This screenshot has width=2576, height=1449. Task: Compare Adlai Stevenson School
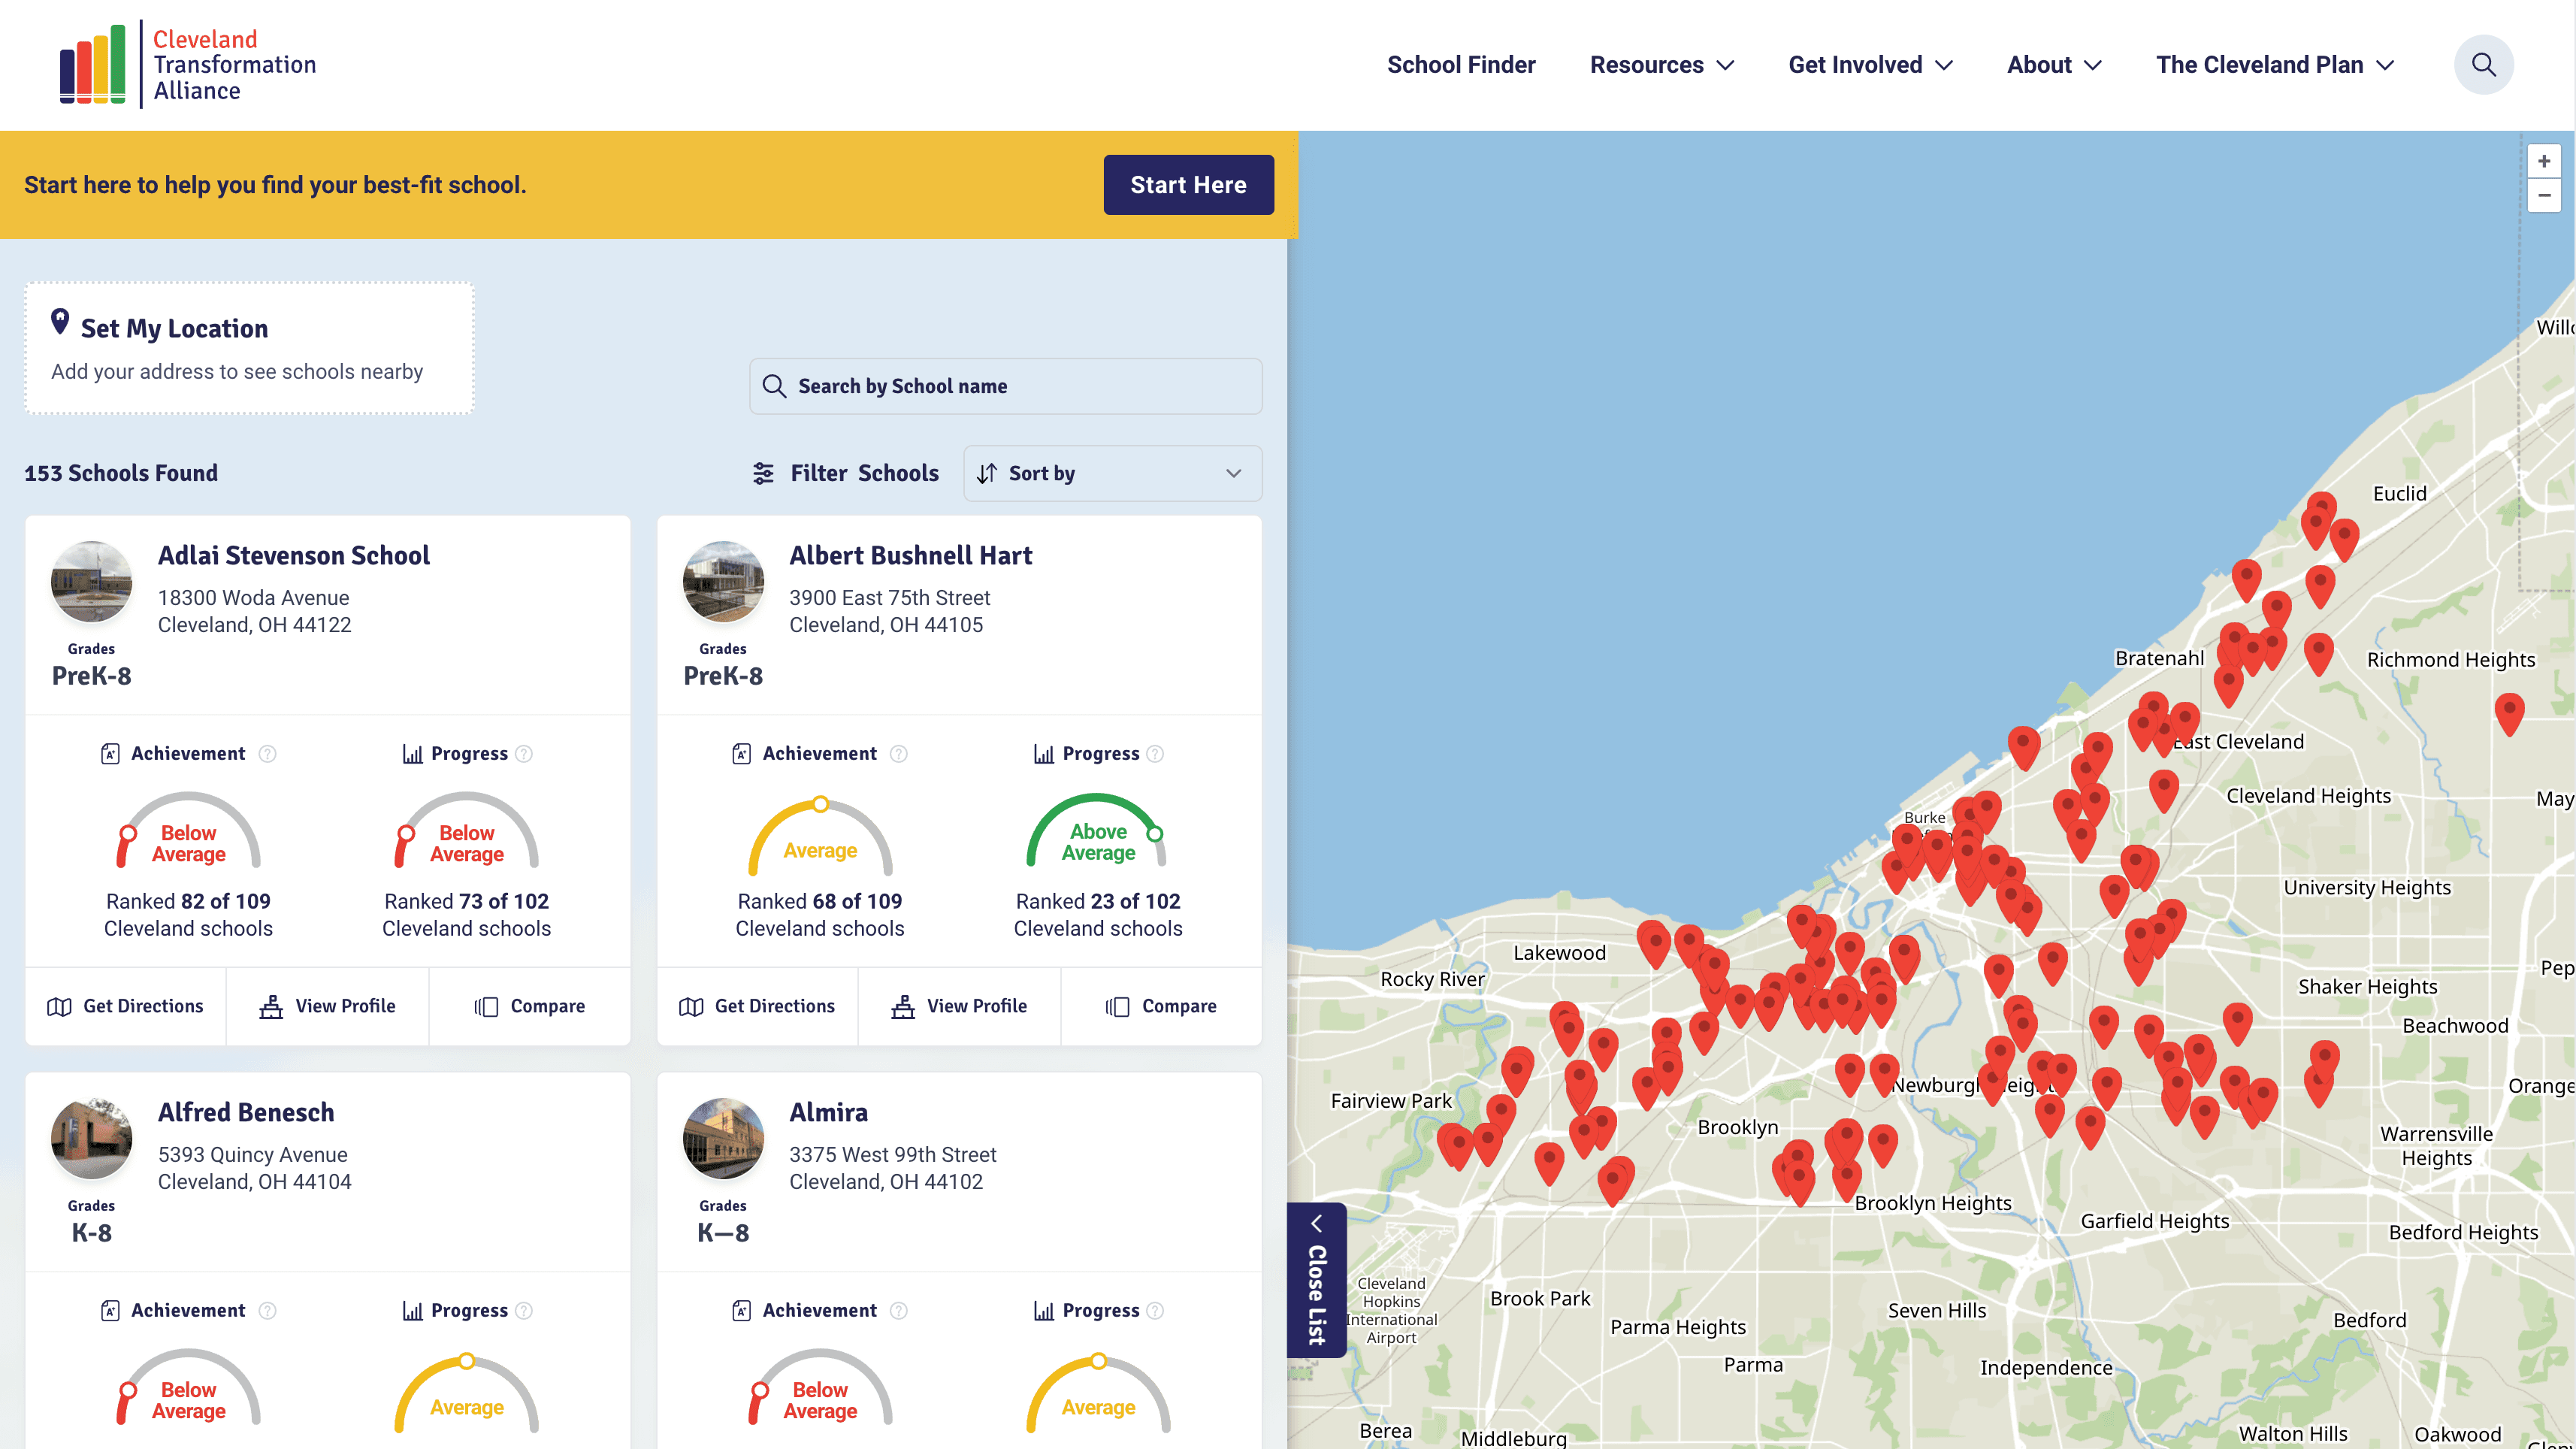click(530, 1006)
